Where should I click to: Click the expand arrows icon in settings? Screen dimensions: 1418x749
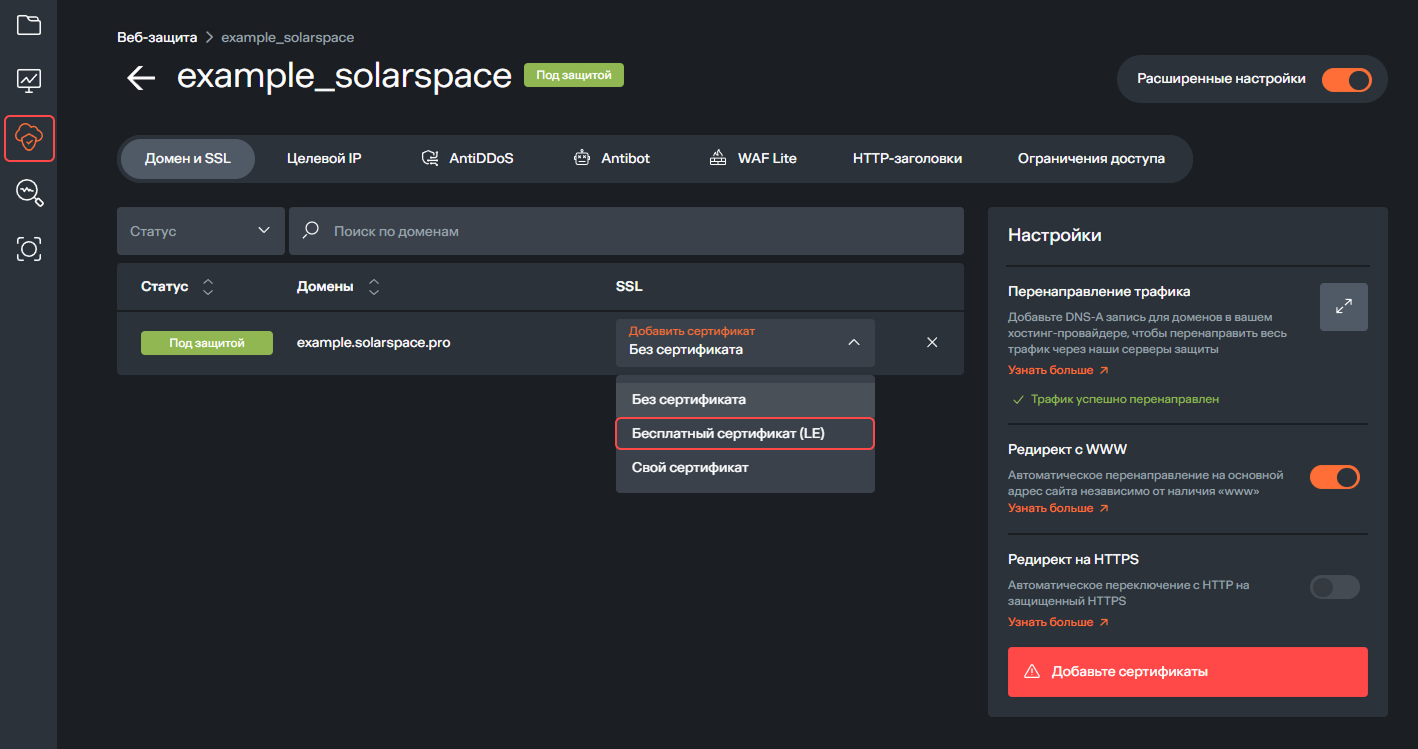1343,307
